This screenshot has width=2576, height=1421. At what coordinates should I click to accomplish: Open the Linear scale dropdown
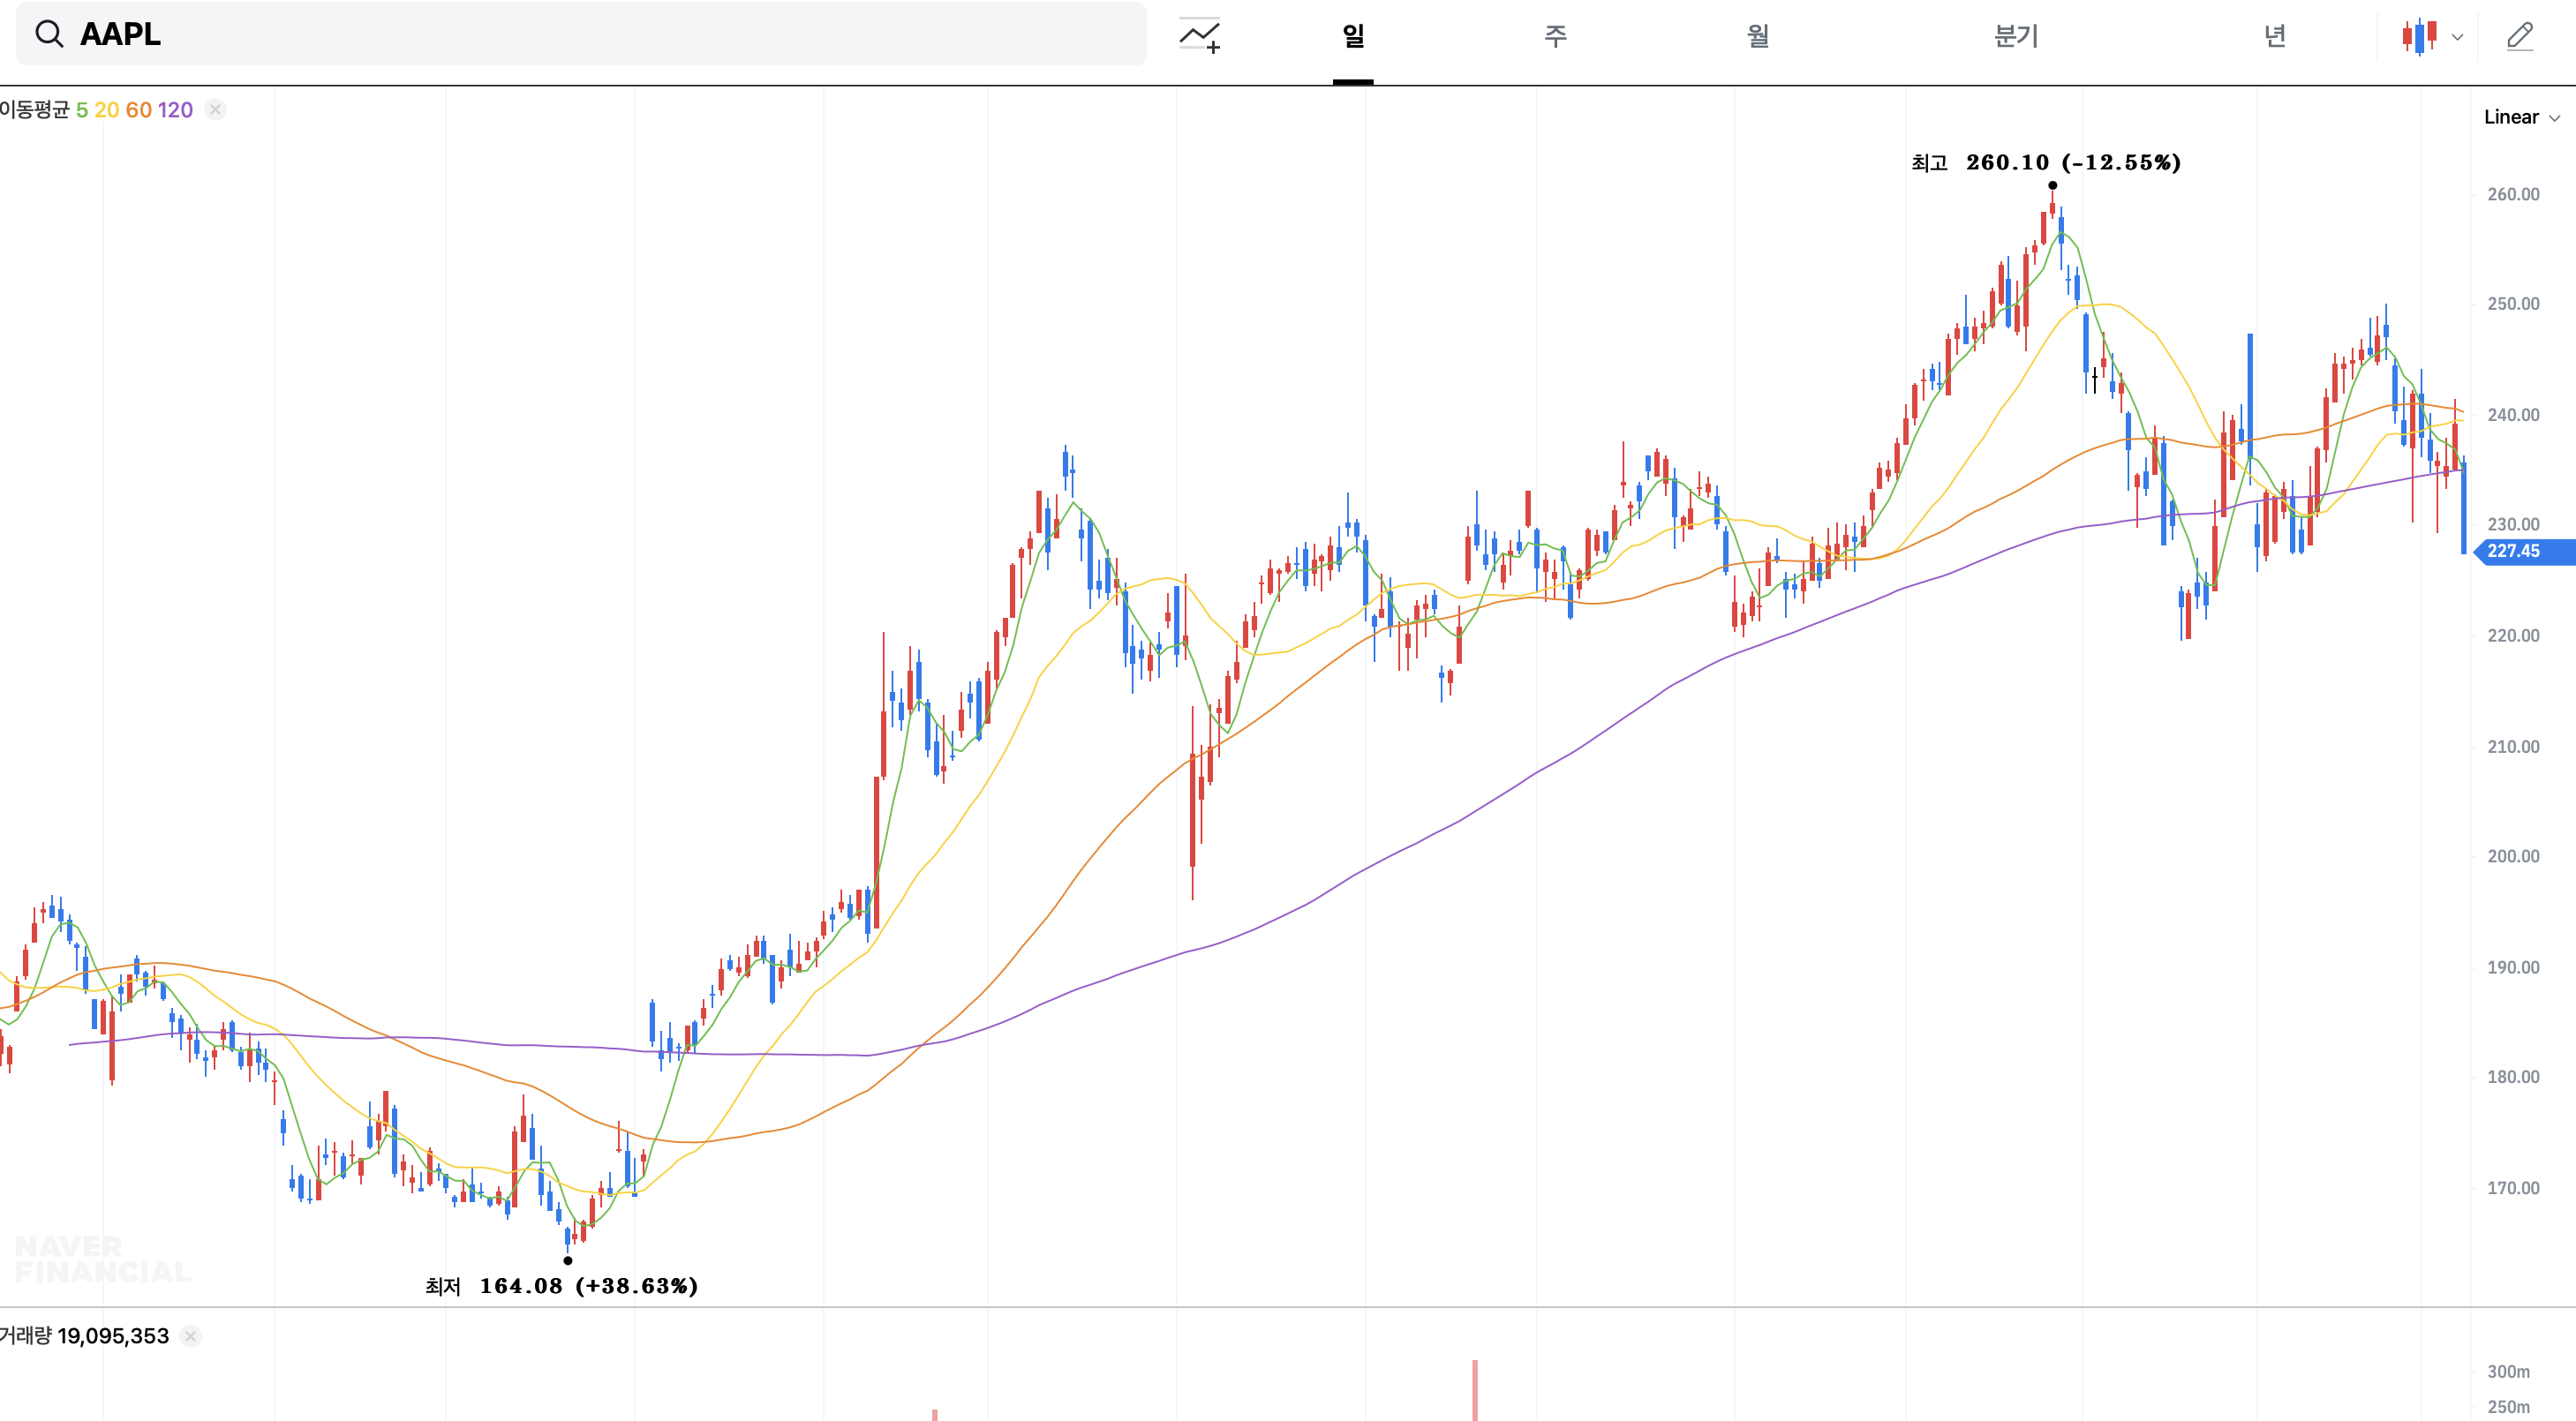coord(2522,117)
